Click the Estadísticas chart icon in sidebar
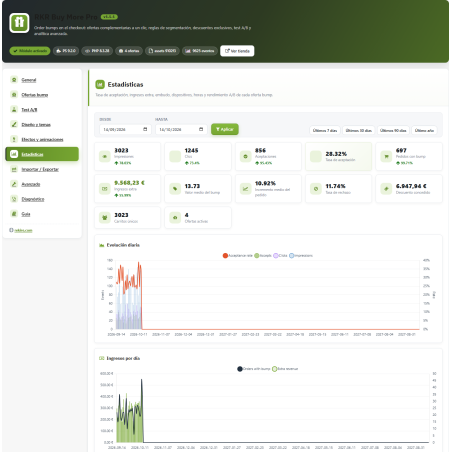 coord(14,154)
